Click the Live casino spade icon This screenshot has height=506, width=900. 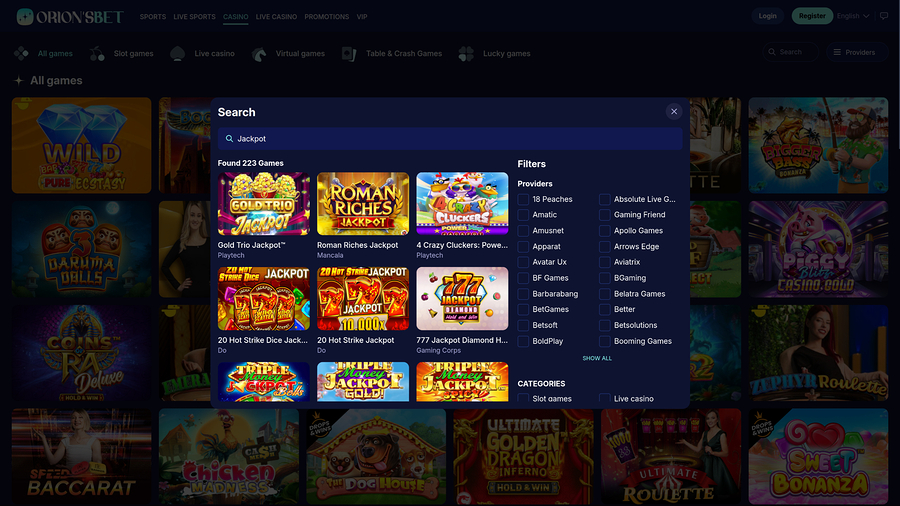pyautogui.click(x=177, y=53)
